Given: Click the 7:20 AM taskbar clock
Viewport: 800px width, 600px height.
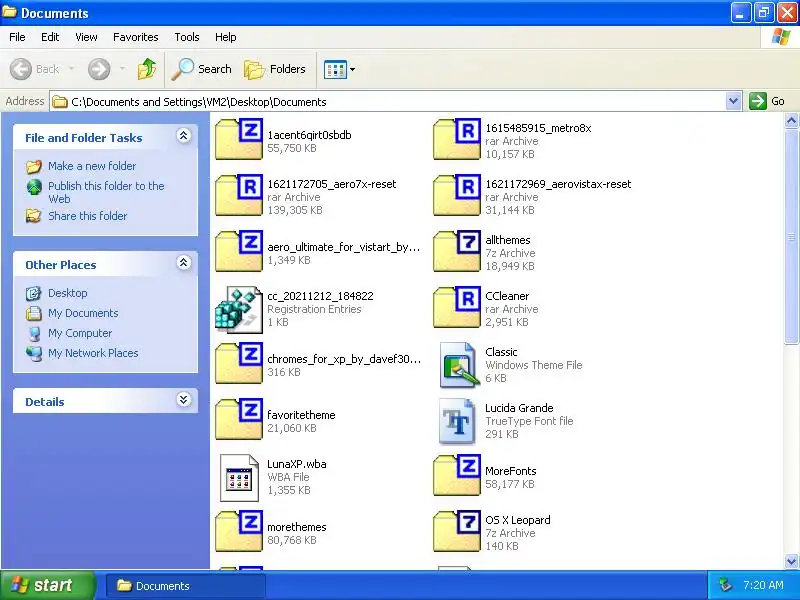Looking at the screenshot, I should pyautogui.click(x=763, y=585).
